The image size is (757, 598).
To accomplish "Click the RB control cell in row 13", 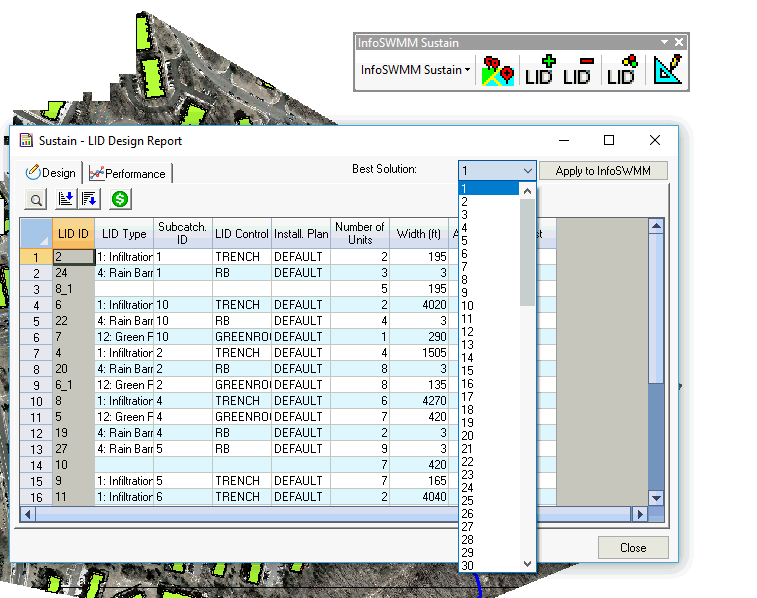I will click(x=242, y=449).
